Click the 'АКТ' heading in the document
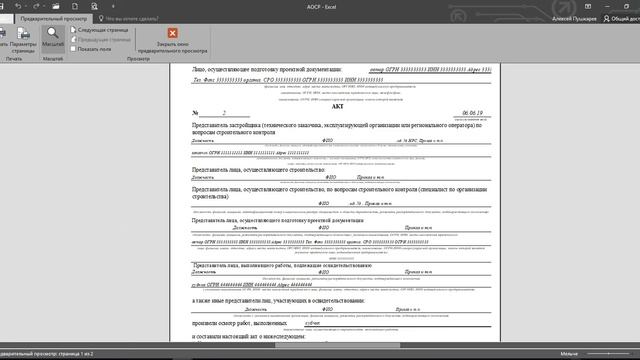 (x=338, y=106)
